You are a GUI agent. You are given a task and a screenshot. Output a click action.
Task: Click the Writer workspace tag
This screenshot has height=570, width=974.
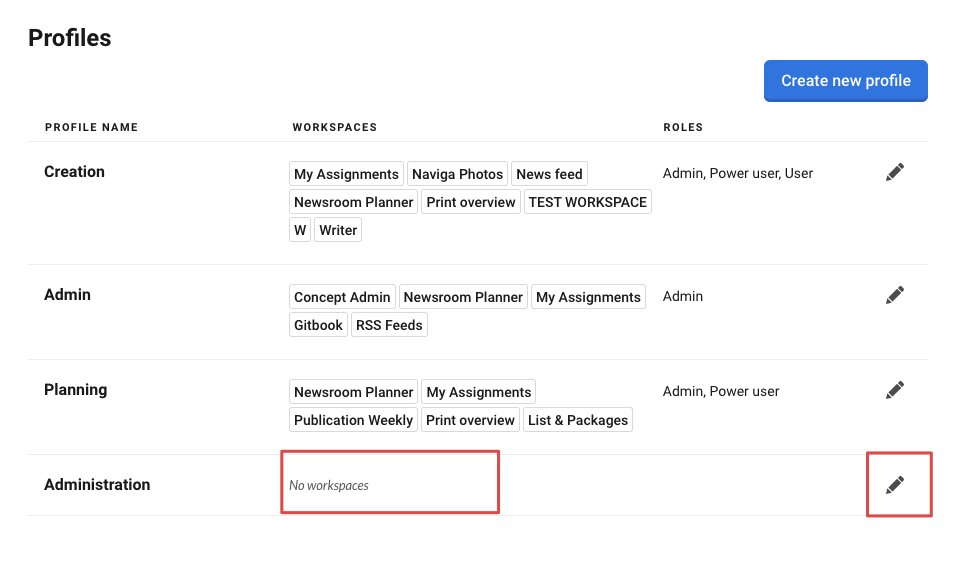338,230
